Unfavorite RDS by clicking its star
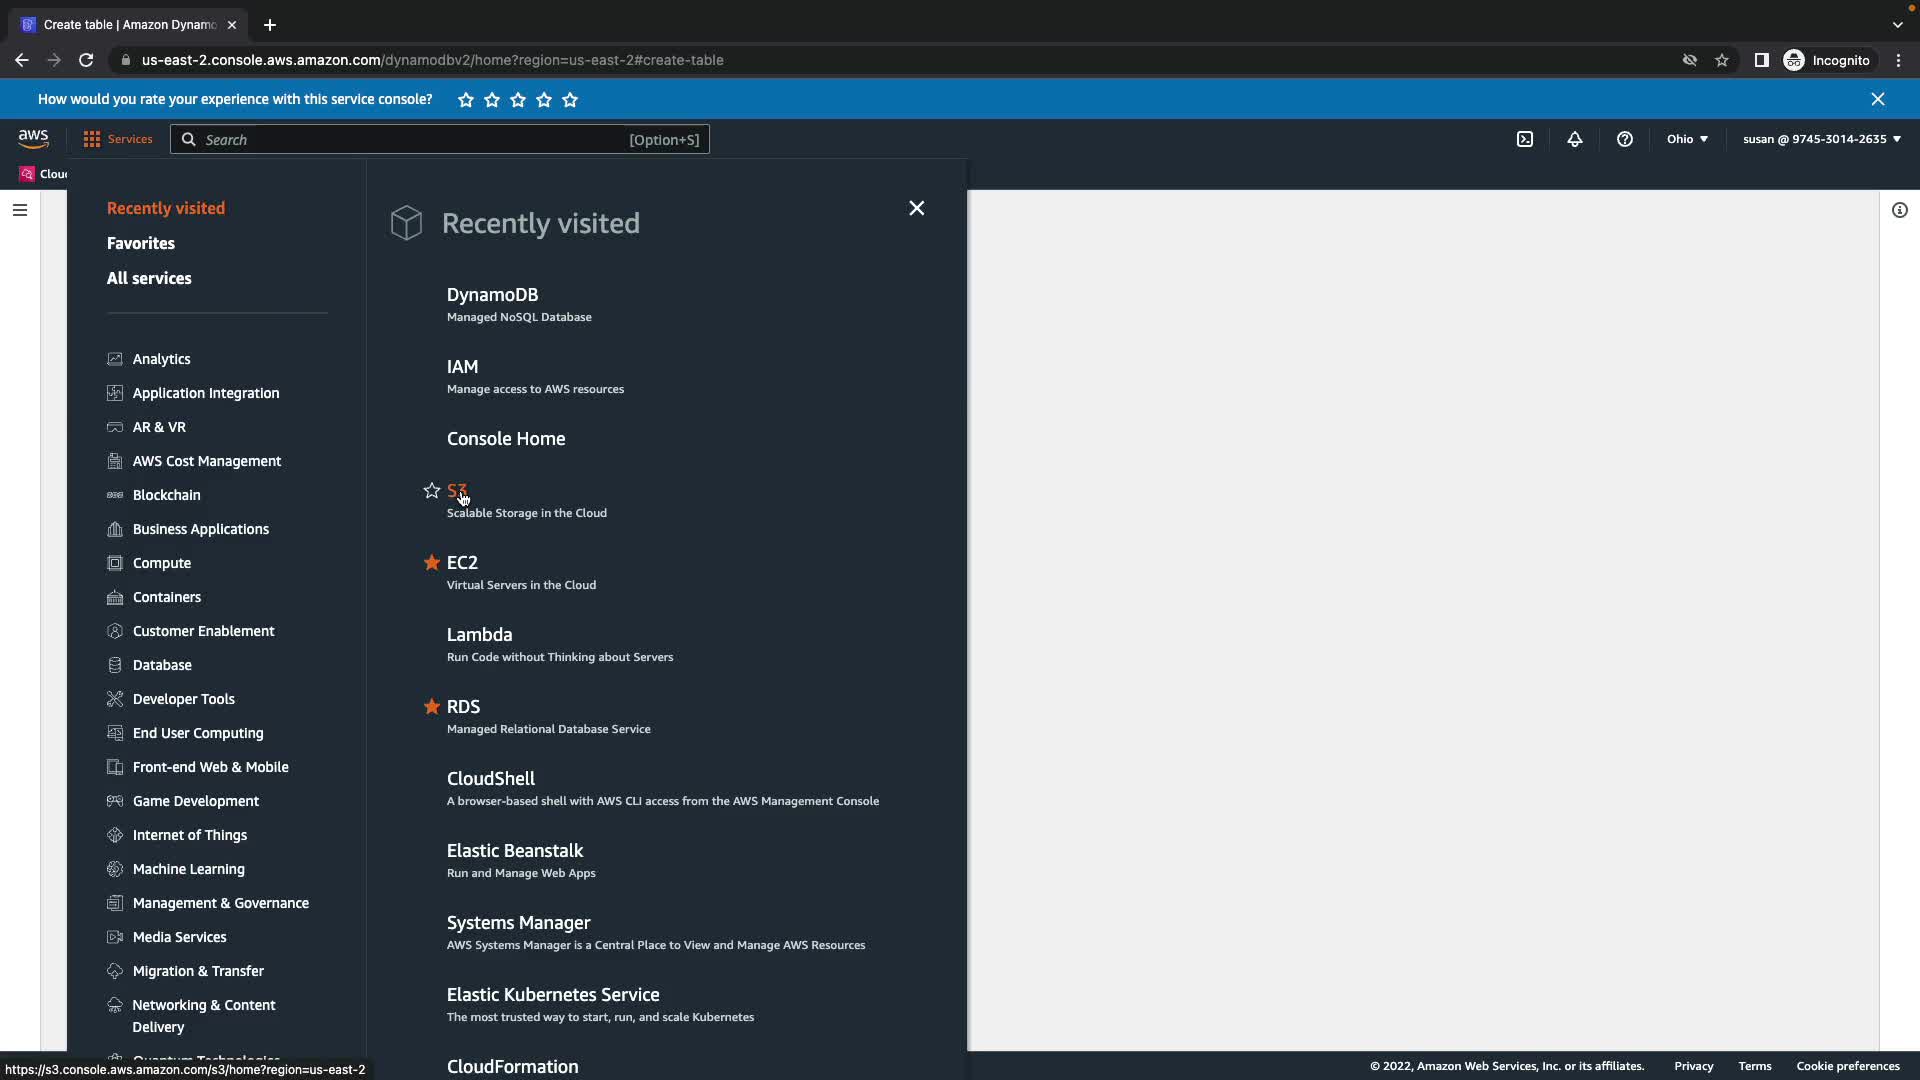The width and height of the screenshot is (1920, 1080). point(431,707)
